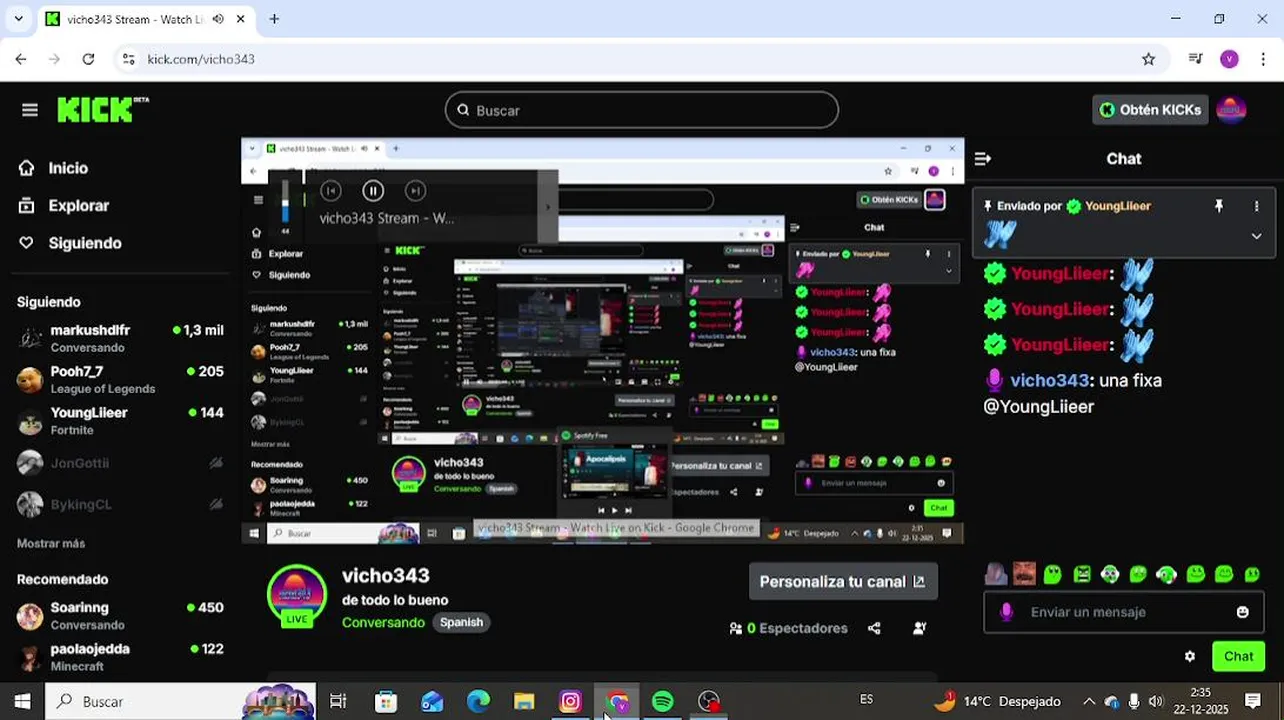Open the Conversando category link
The image size is (1284, 720).
(383, 622)
